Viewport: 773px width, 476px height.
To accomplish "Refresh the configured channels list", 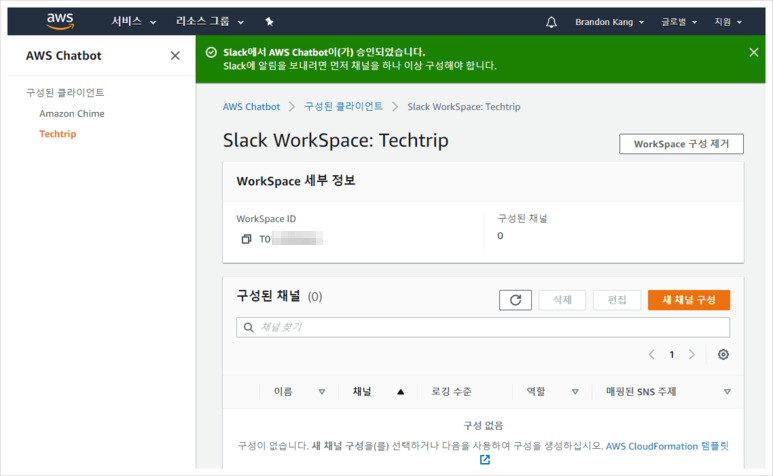I will coord(515,300).
